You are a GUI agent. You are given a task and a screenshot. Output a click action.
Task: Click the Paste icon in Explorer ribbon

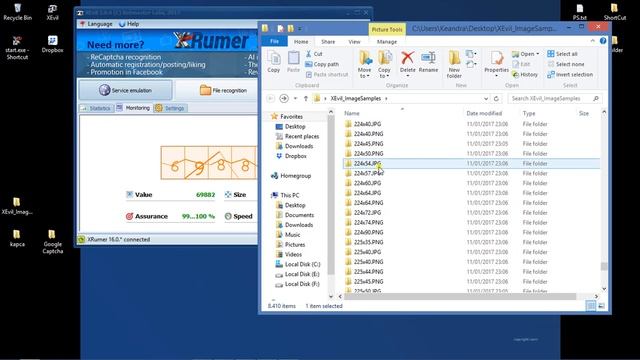293,62
